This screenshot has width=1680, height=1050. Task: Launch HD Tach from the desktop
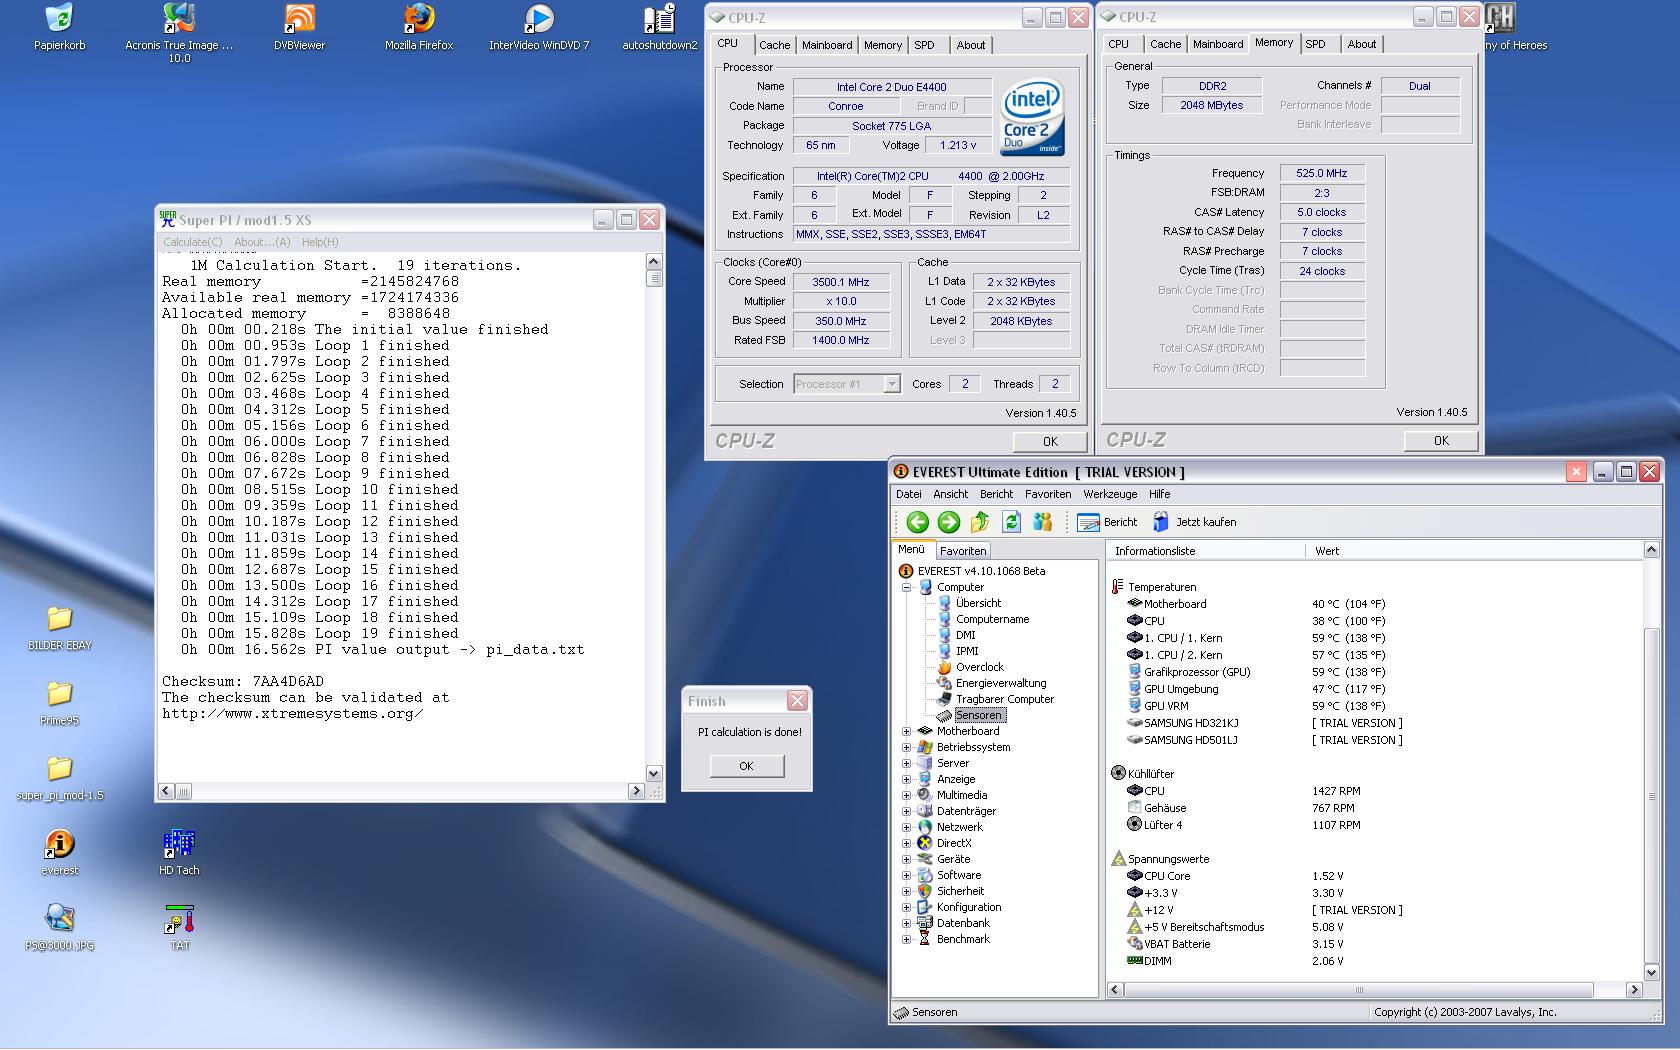[179, 845]
